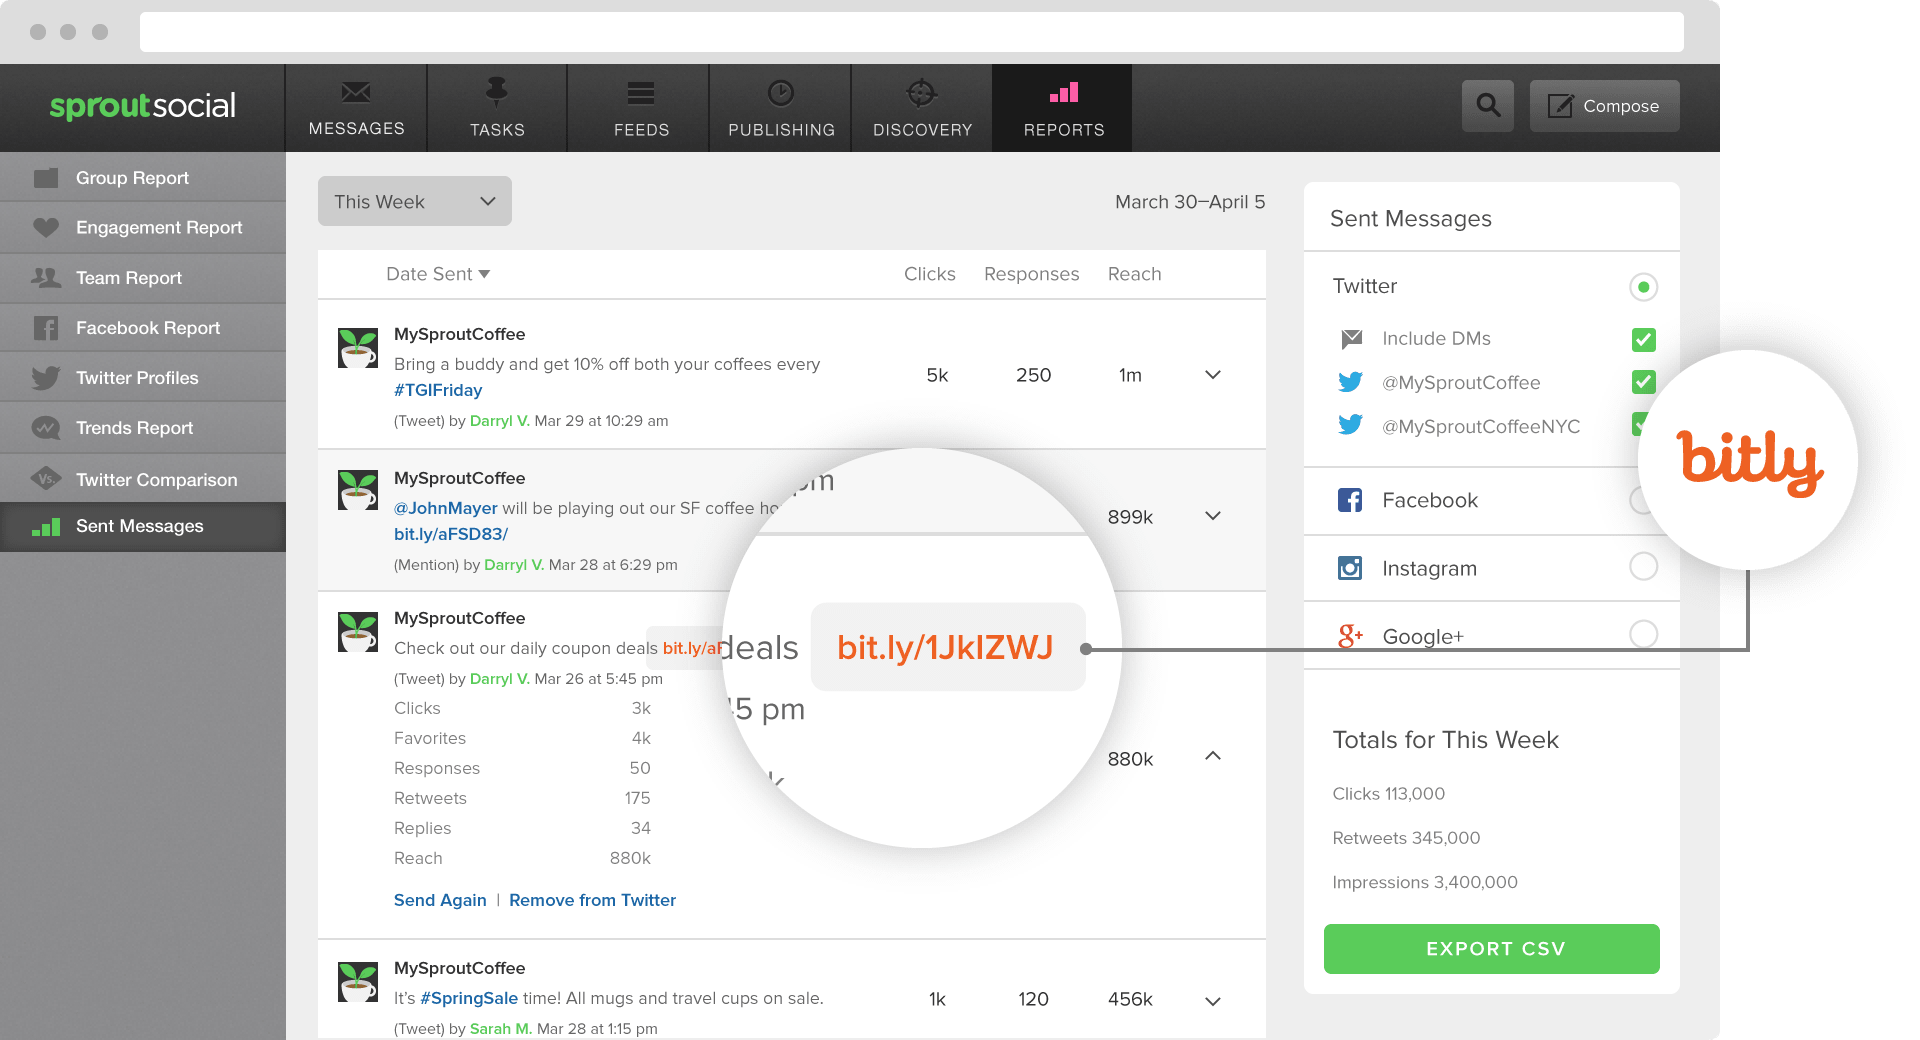Open the Engagement Report sidebar item
The width and height of the screenshot is (1920, 1040).
(x=143, y=228)
